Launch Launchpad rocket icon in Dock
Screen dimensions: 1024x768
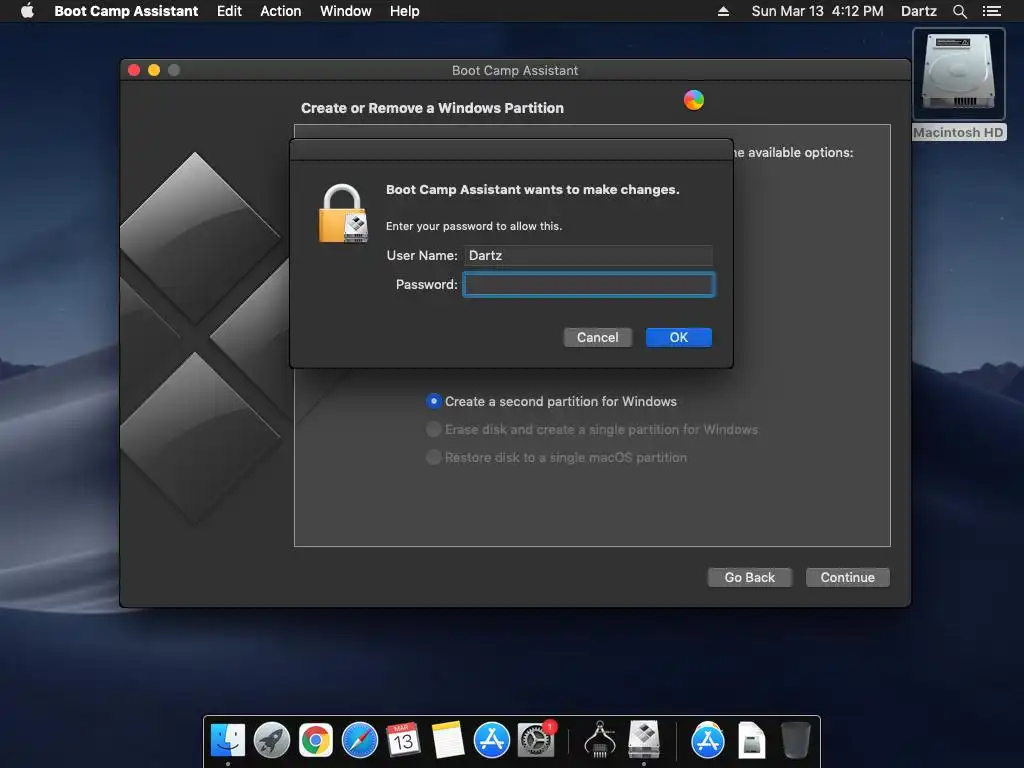[x=272, y=741]
